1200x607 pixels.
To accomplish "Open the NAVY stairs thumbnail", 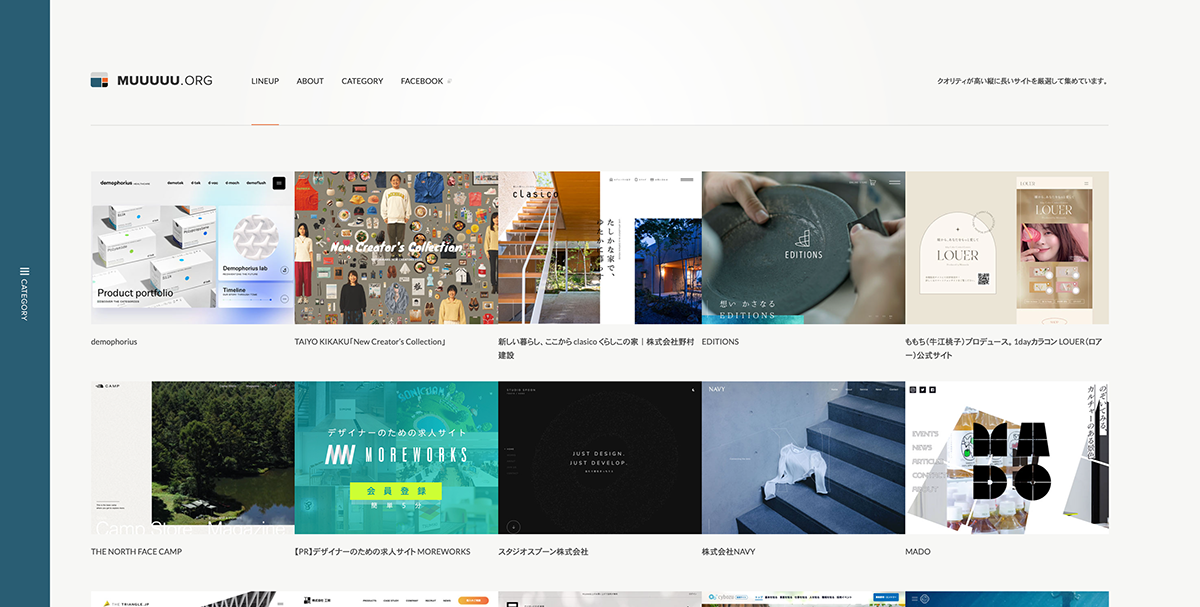I will pyautogui.click(x=803, y=457).
